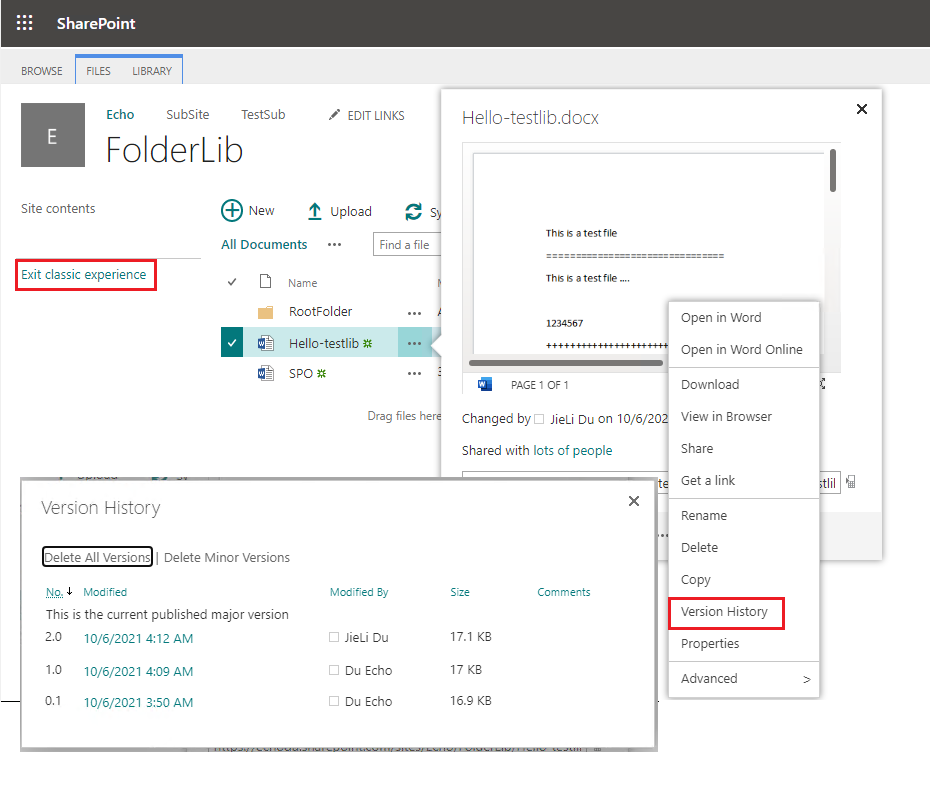Click the RootFolder folder icon
Viewport: 930px width, 795px height.
tap(265, 312)
